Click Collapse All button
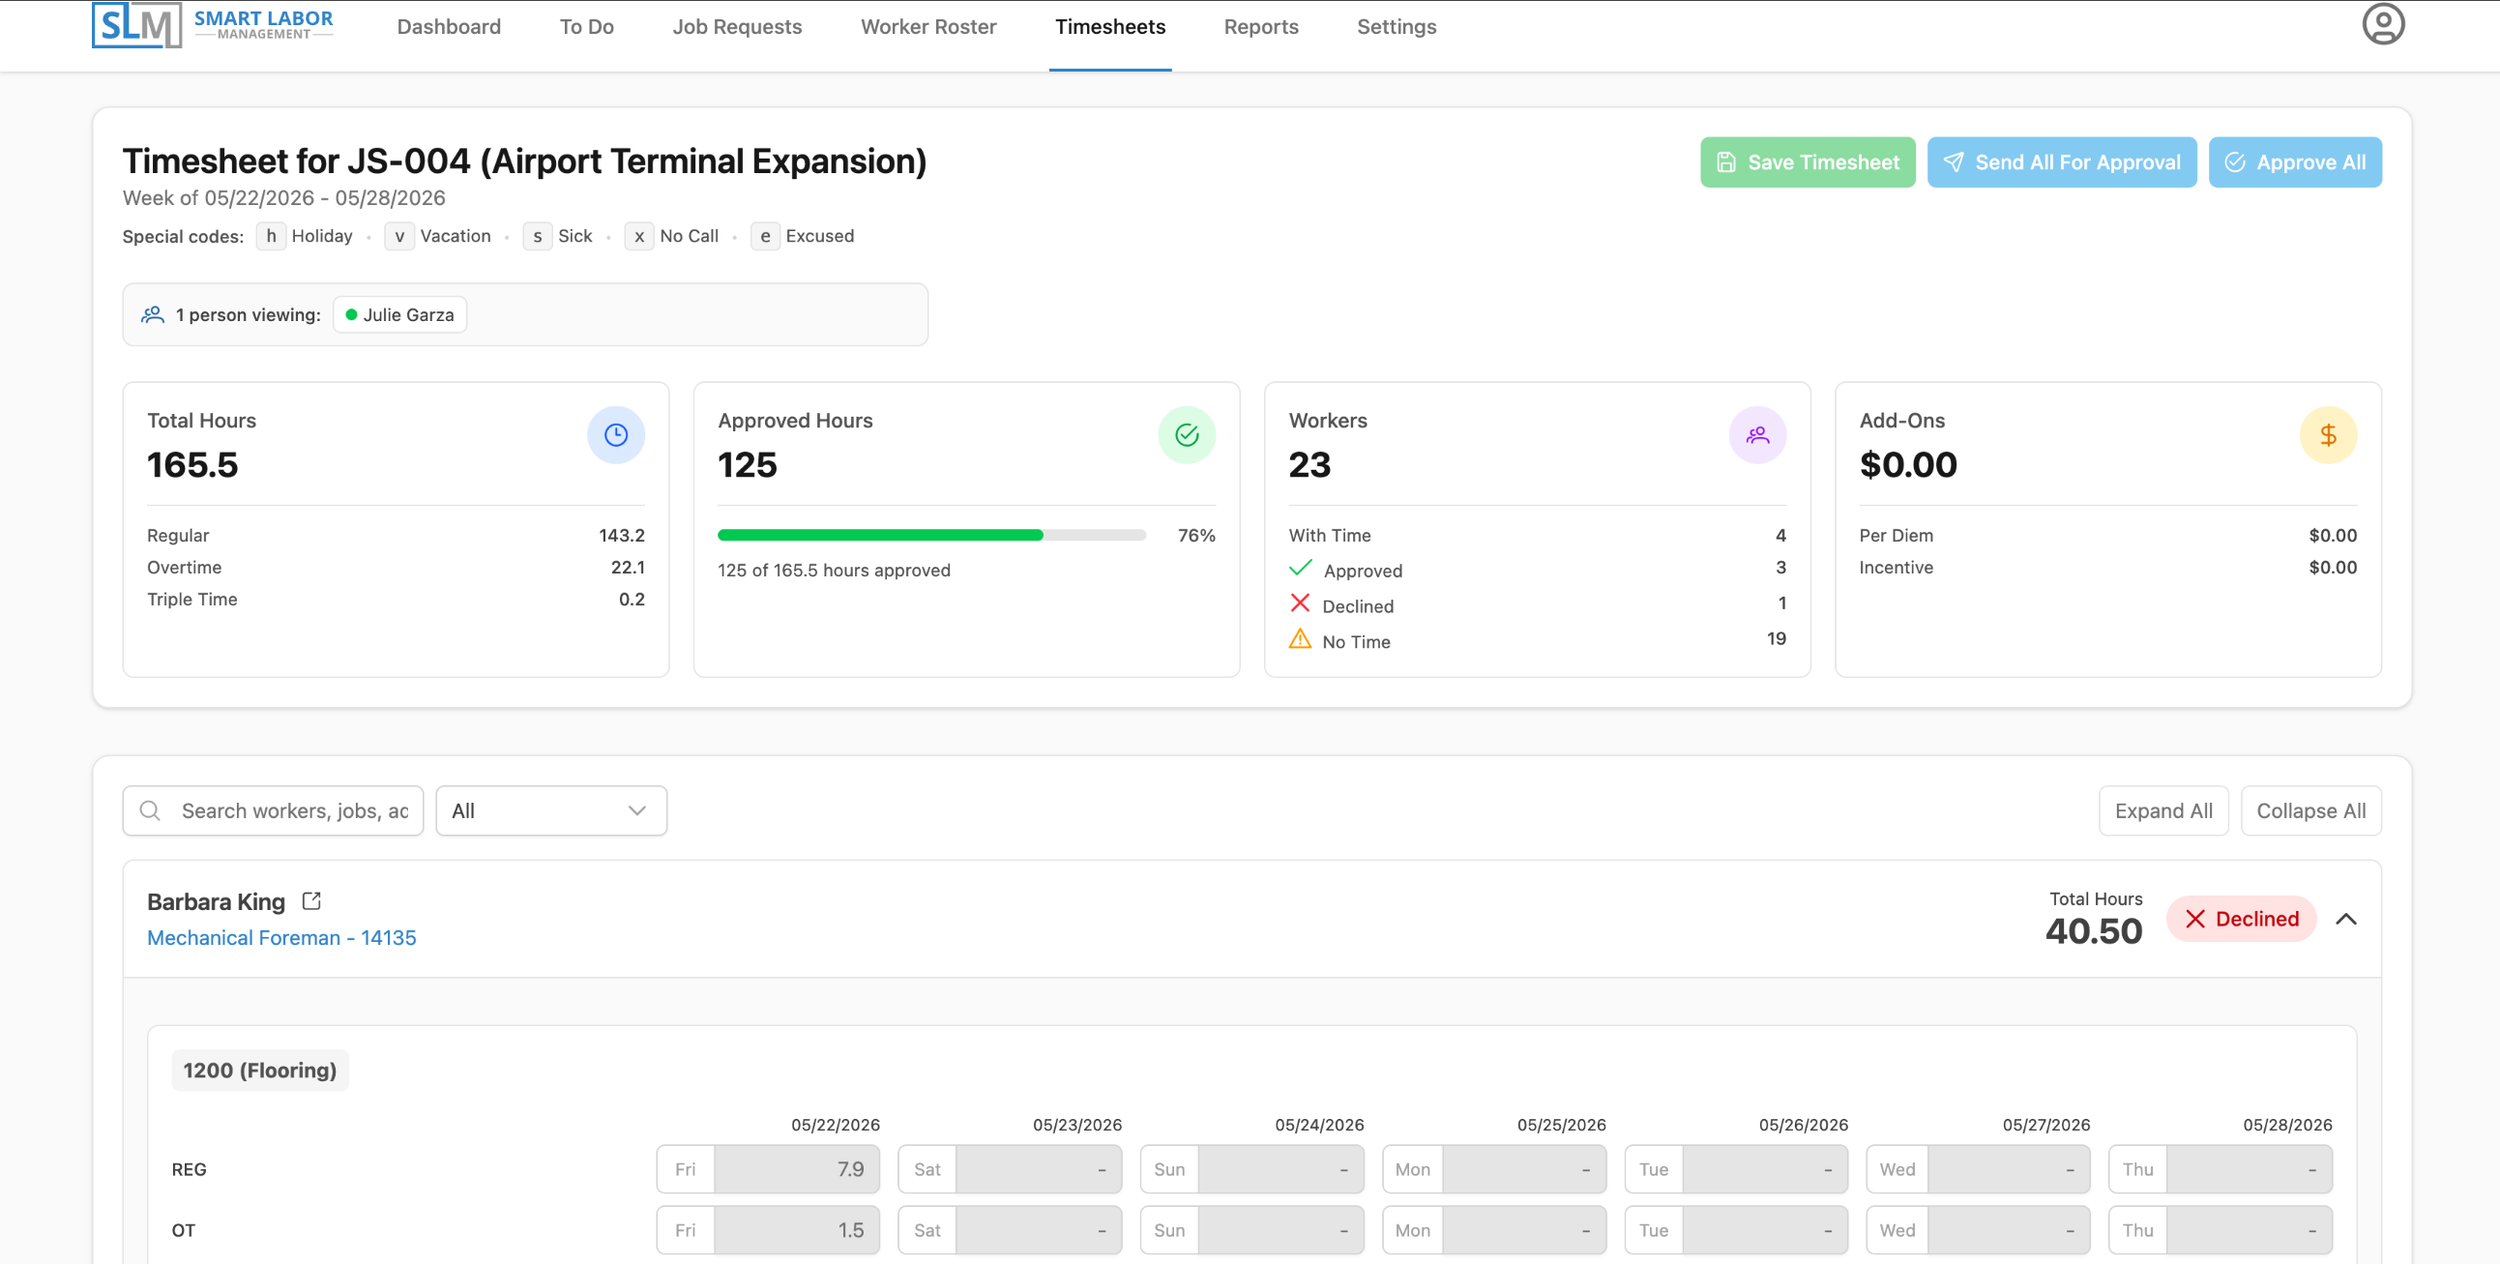 tap(2311, 811)
